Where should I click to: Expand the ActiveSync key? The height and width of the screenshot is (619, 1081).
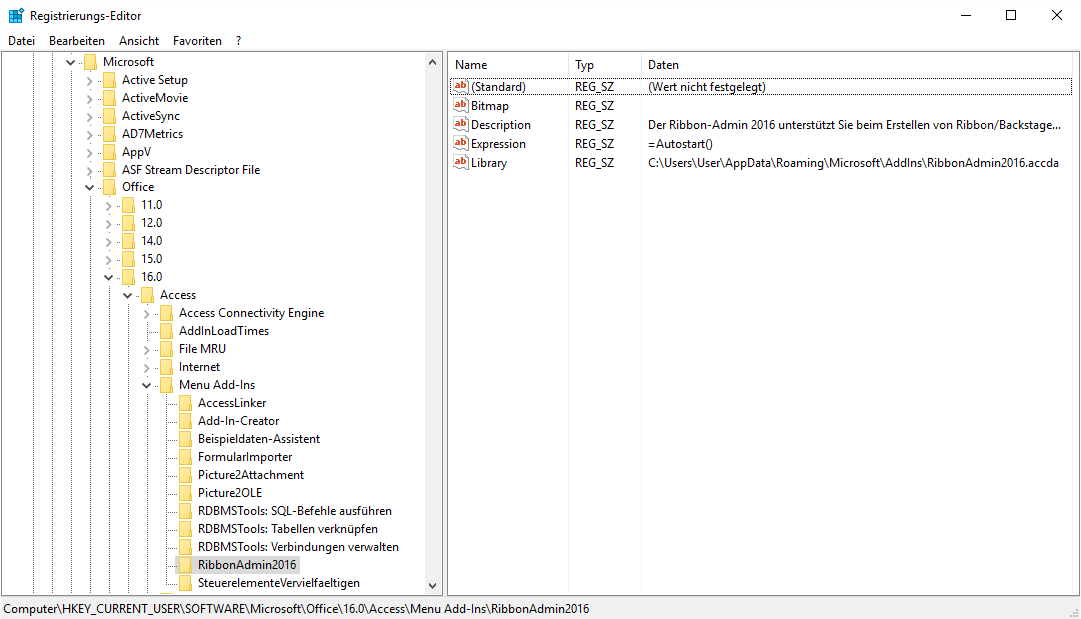pos(90,116)
